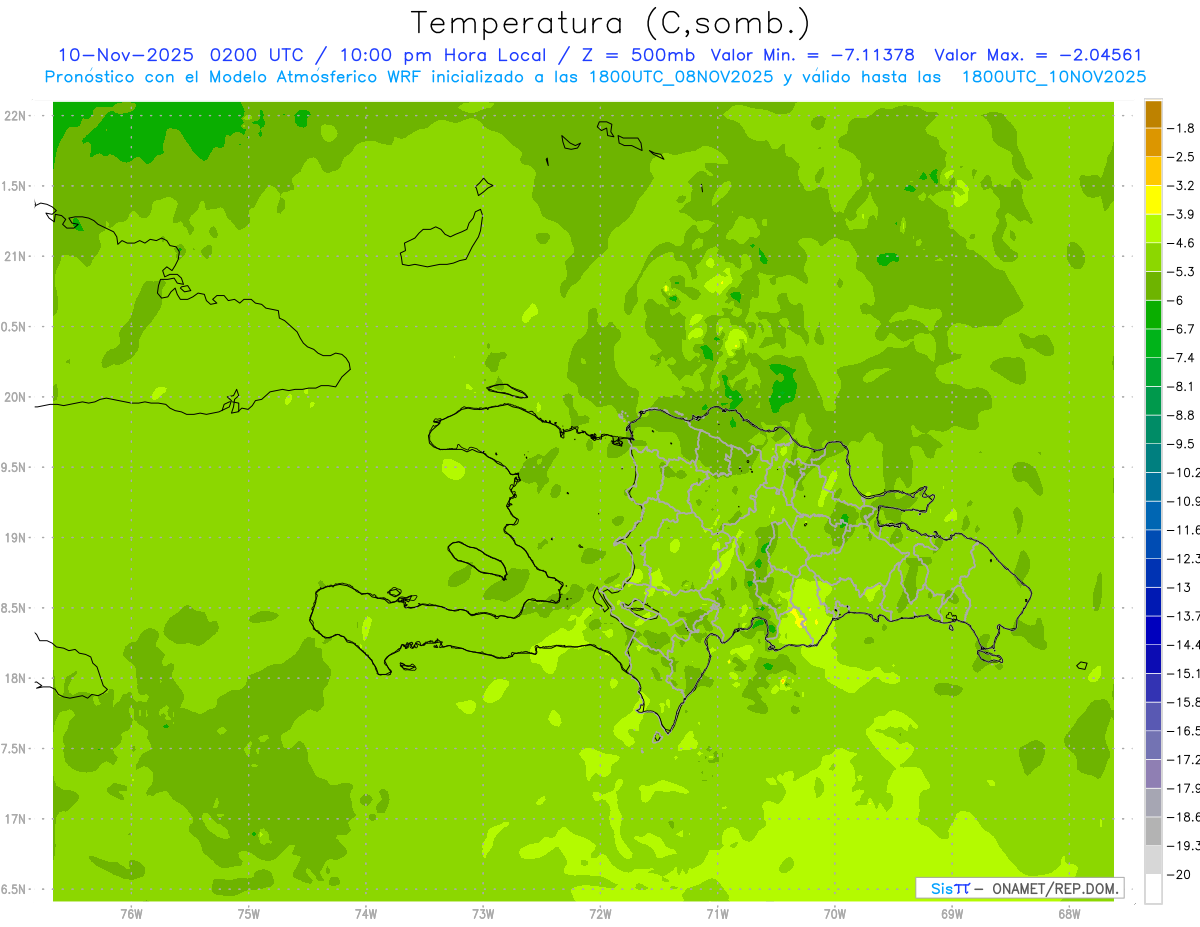Click the '1800UTC_10NOV2025' valid-until time text
Viewport: 1200px width, 927px height.
click(1054, 77)
